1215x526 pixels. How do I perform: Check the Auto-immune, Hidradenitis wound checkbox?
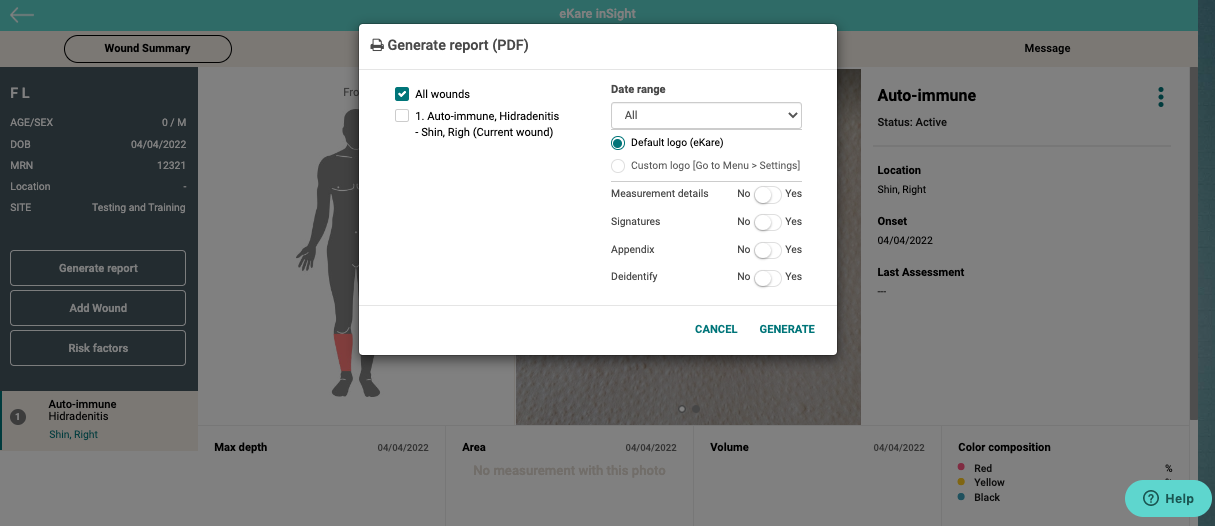tap(402, 116)
